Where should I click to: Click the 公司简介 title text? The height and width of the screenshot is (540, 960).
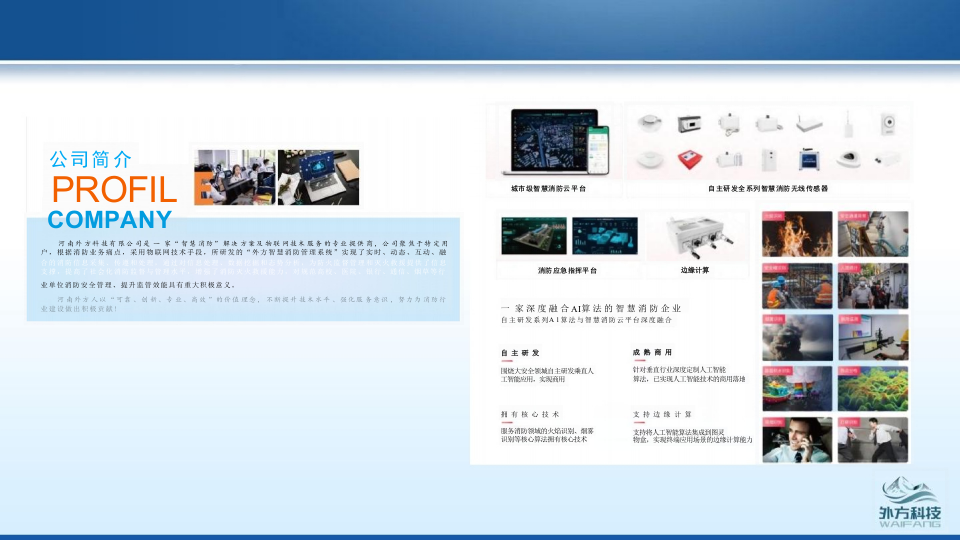click(90, 159)
